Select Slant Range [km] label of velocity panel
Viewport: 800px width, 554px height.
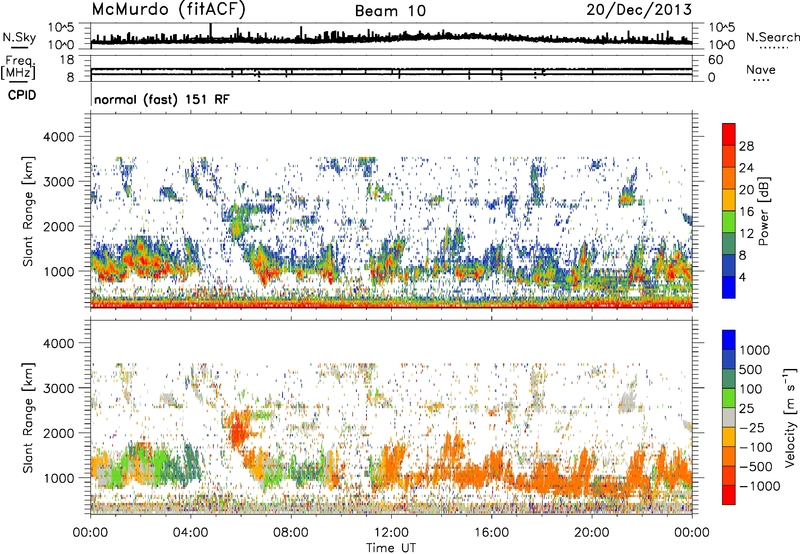tap(29, 417)
